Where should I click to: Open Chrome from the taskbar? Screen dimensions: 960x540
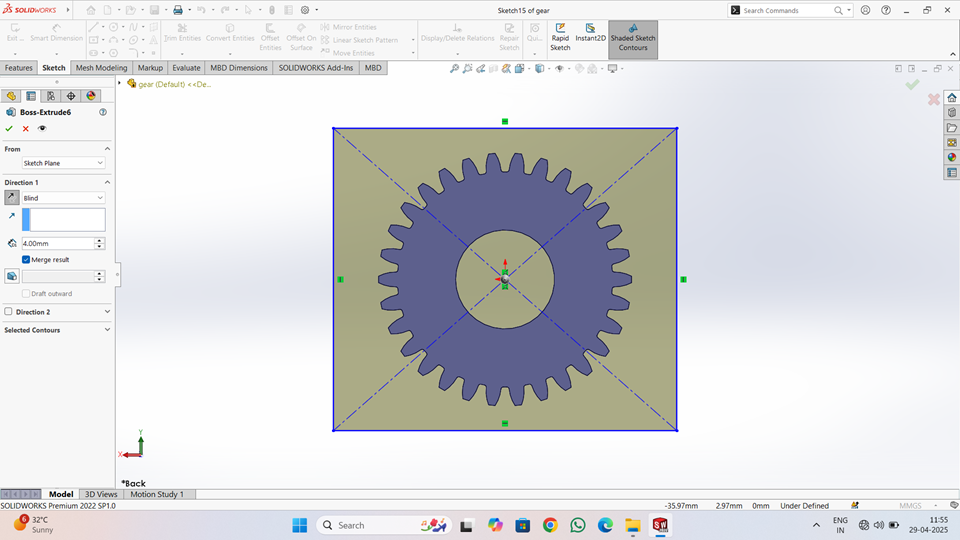(x=550, y=525)
